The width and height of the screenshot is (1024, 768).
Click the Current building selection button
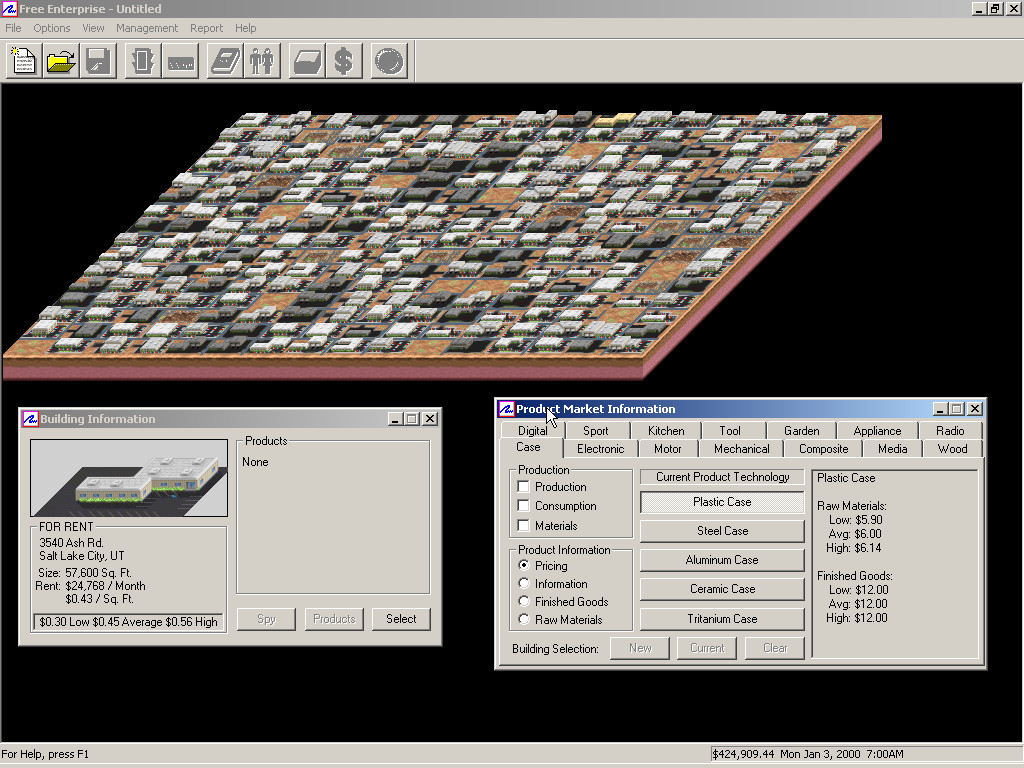coord(707,648)
